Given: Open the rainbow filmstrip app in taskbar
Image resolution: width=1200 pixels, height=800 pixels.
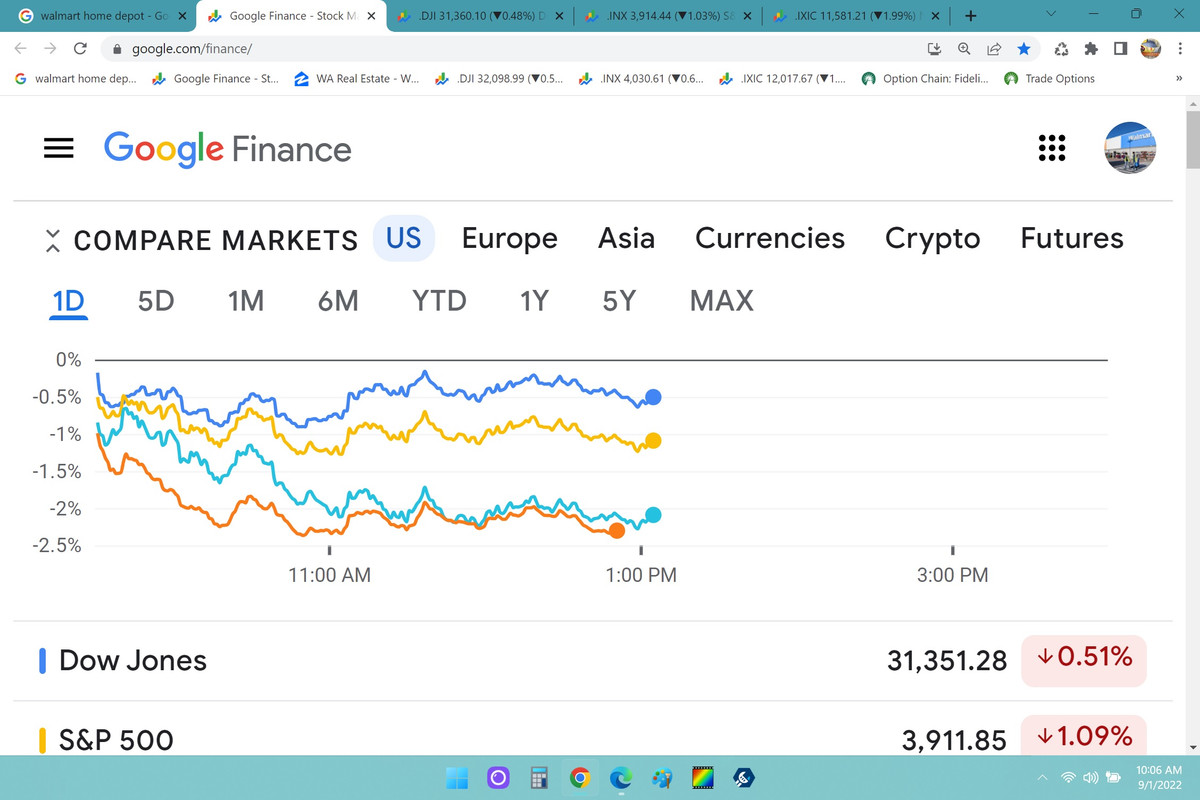Looking at the screenshot, I should [703, 778].
